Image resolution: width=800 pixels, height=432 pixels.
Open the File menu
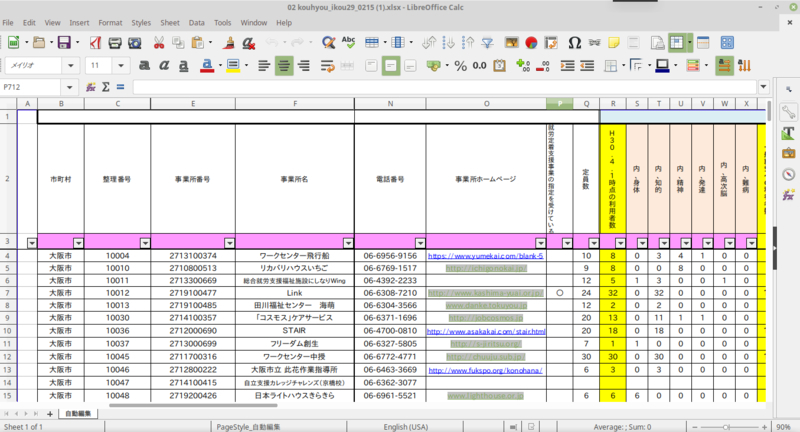(8, 22)
